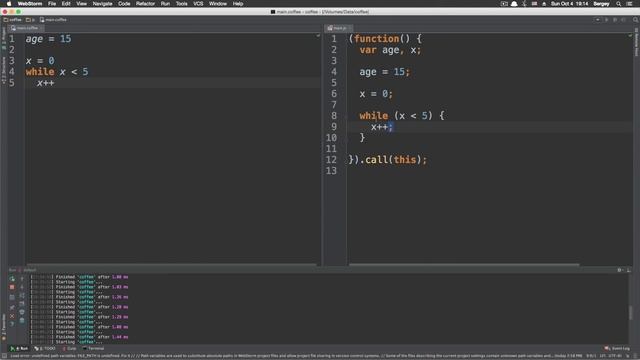This screenshot has height=360, width=640.
Task: Click the 'while x < 5' line in main.coffee
Action: pos(57,72)
